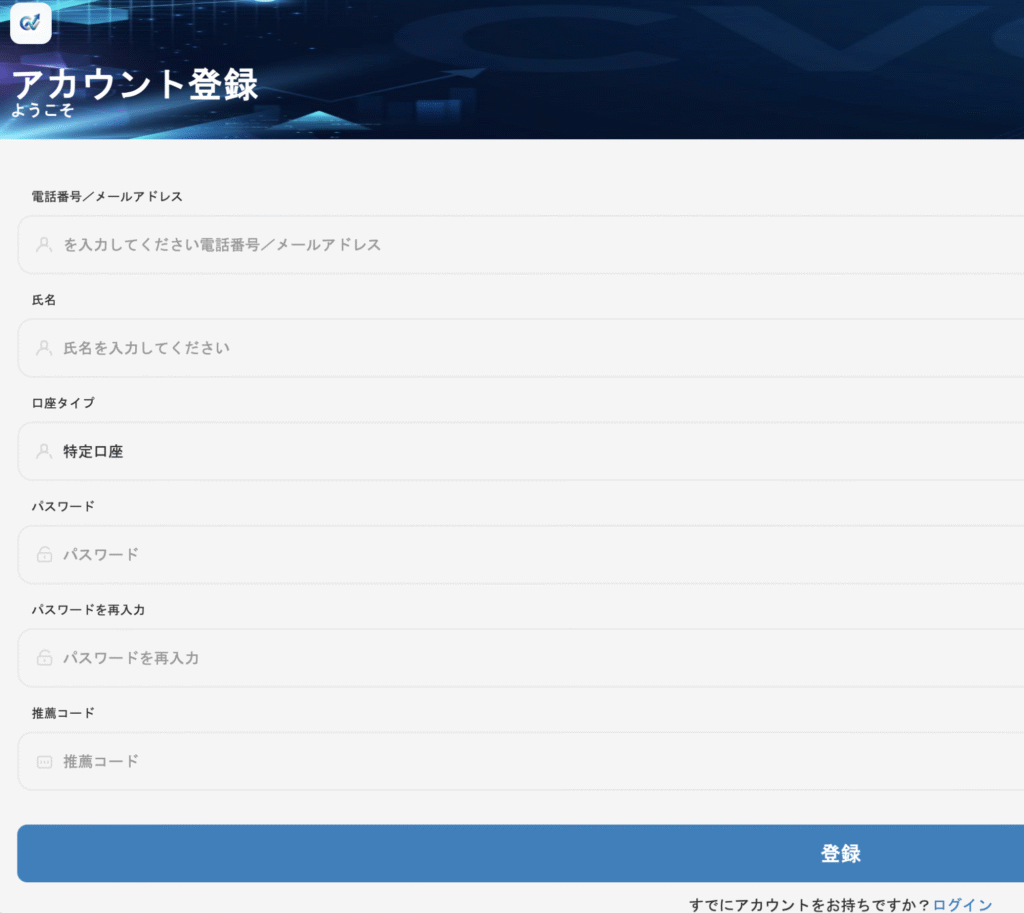1024x913 pixels.
Task: Click the person icon beside 特定口座
Action: (x=44, y=451)
